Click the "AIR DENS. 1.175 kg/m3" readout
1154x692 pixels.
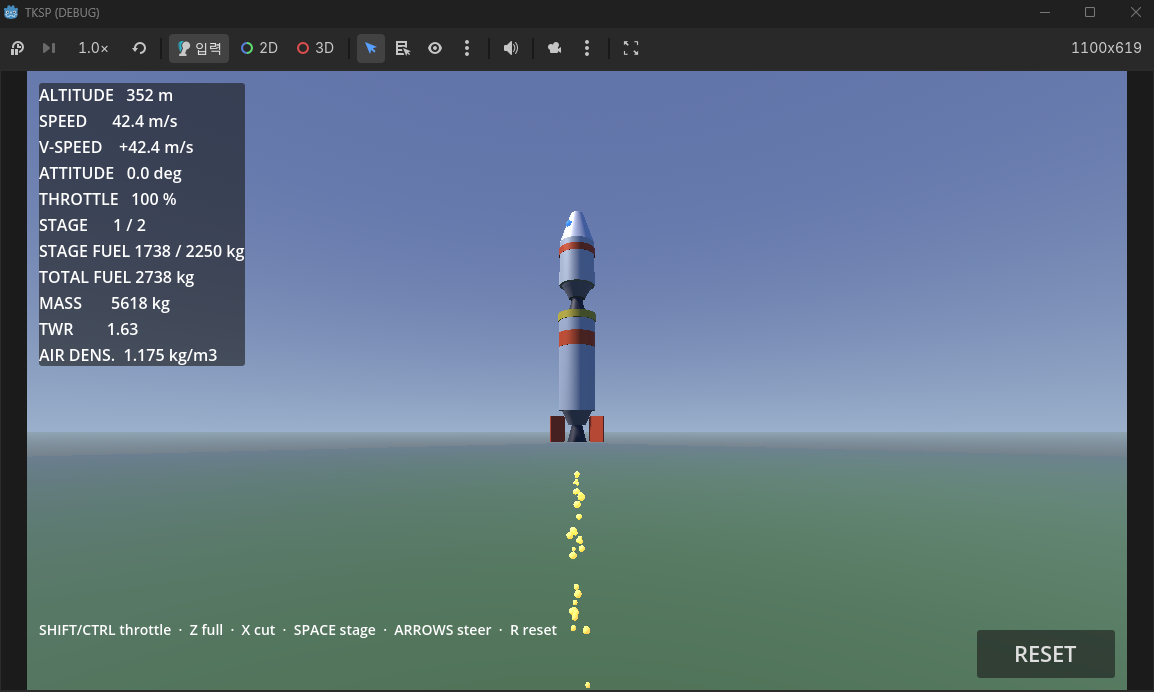(x=128, y=356)
